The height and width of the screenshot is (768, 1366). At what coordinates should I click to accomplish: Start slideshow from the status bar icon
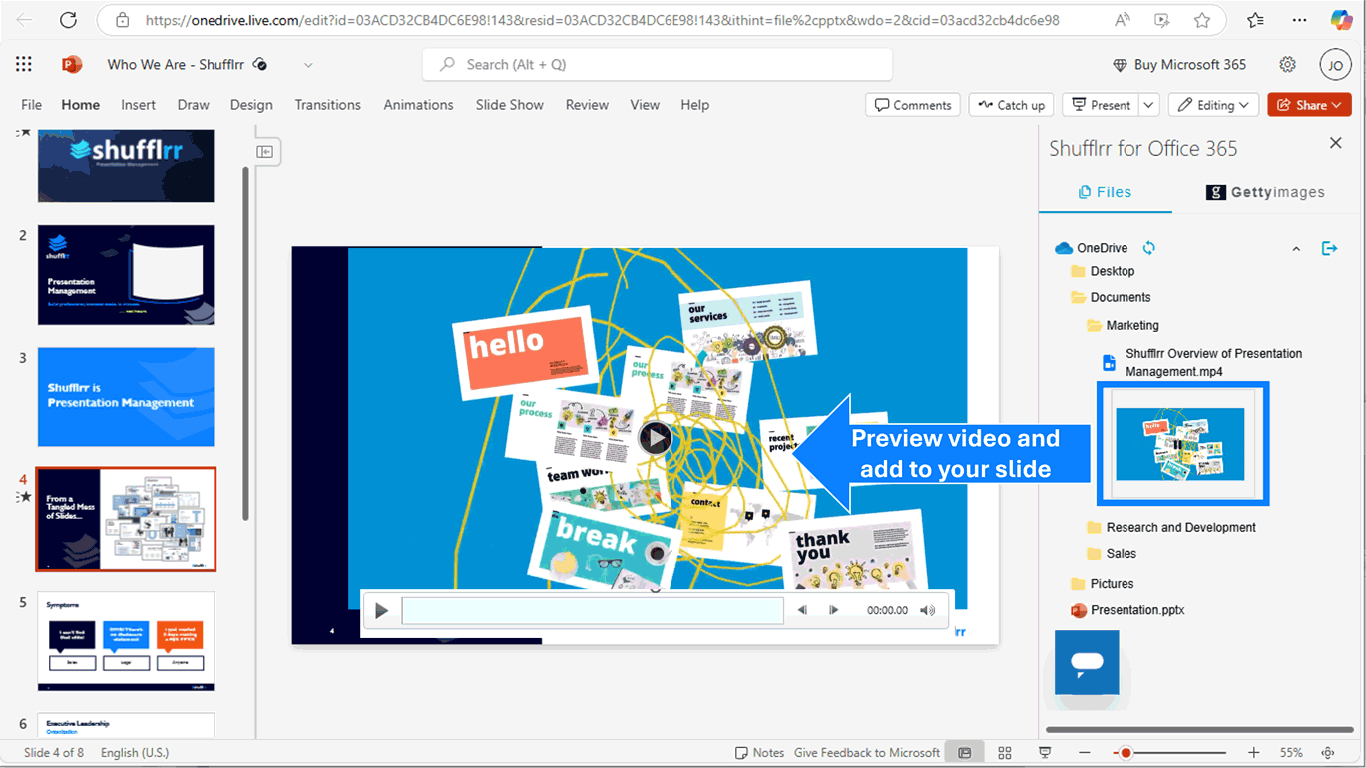(x=1045, y=753)
